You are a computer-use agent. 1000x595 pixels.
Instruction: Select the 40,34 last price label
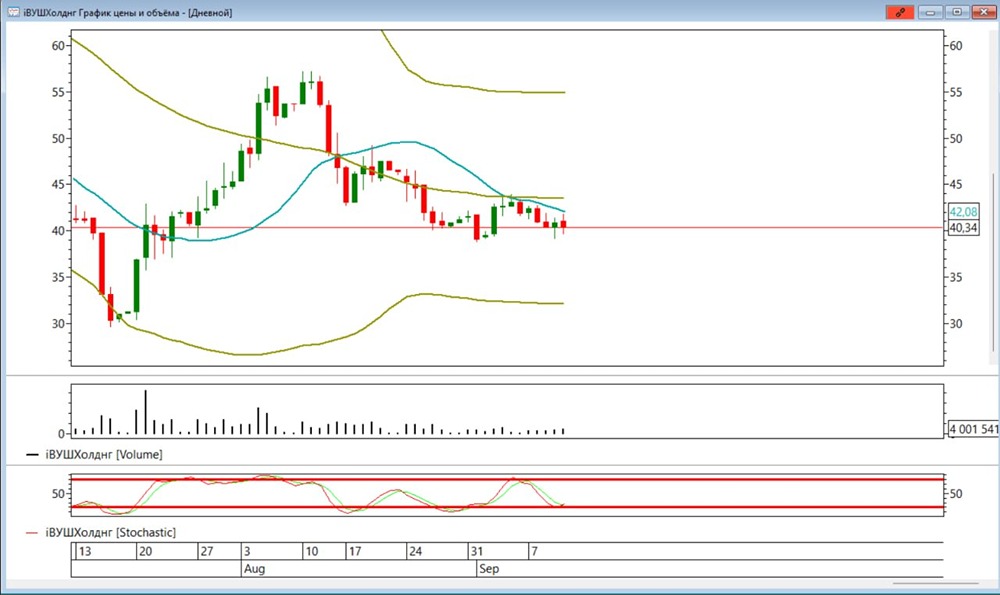tap(963, 228)
